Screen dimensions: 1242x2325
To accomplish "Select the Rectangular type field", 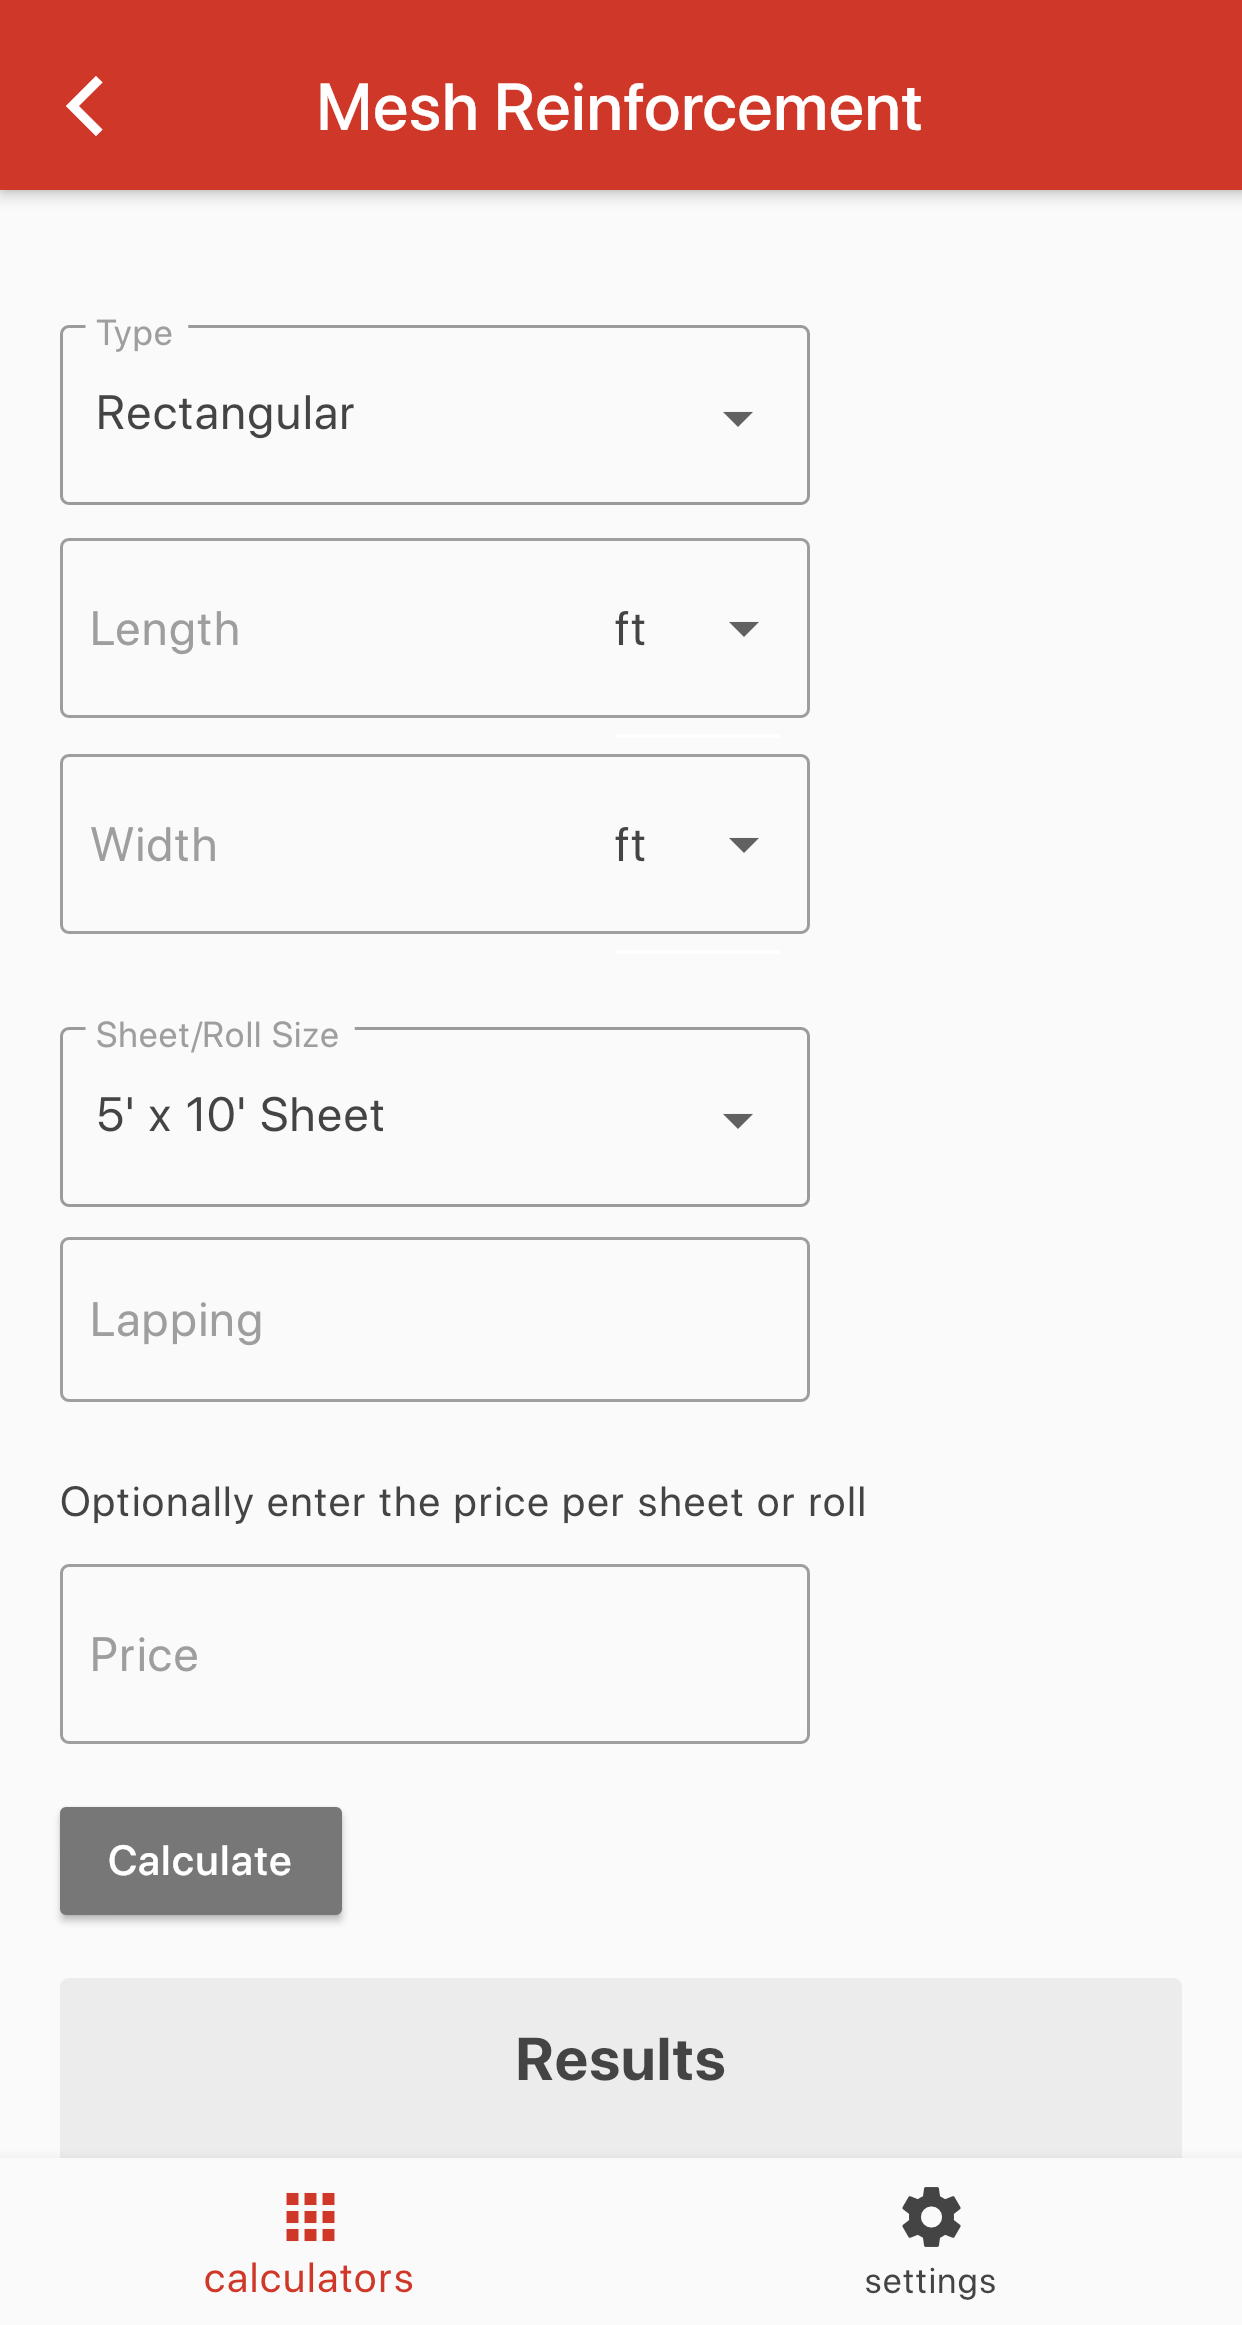I will (435, 415).
